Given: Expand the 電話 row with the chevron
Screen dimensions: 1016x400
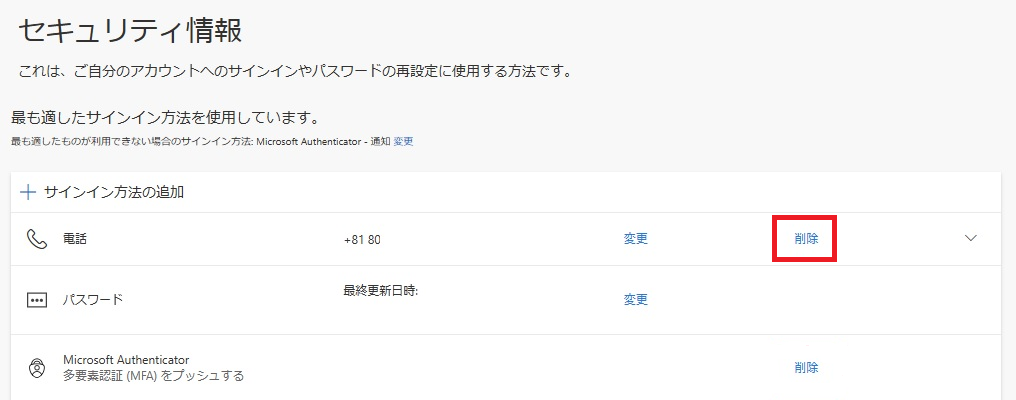Looking at the screenshot, I should point(970,238).
